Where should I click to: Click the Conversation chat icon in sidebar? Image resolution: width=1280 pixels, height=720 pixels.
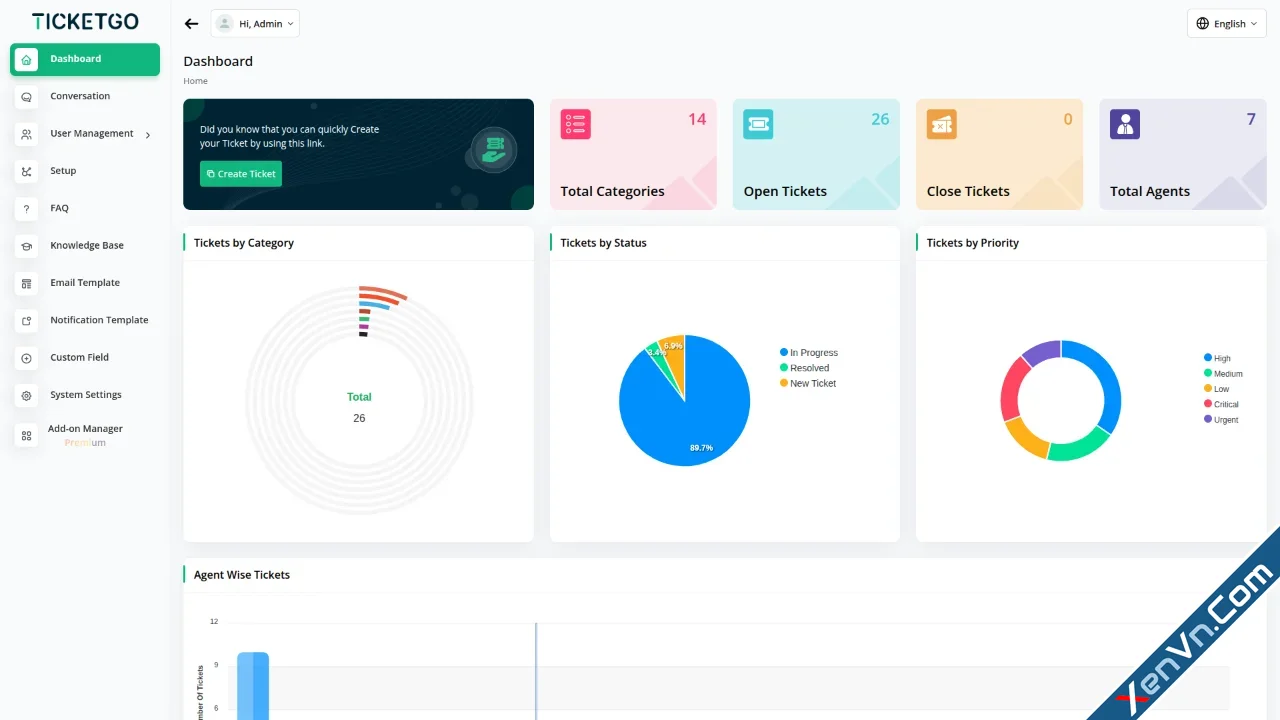tap(26, 97)
